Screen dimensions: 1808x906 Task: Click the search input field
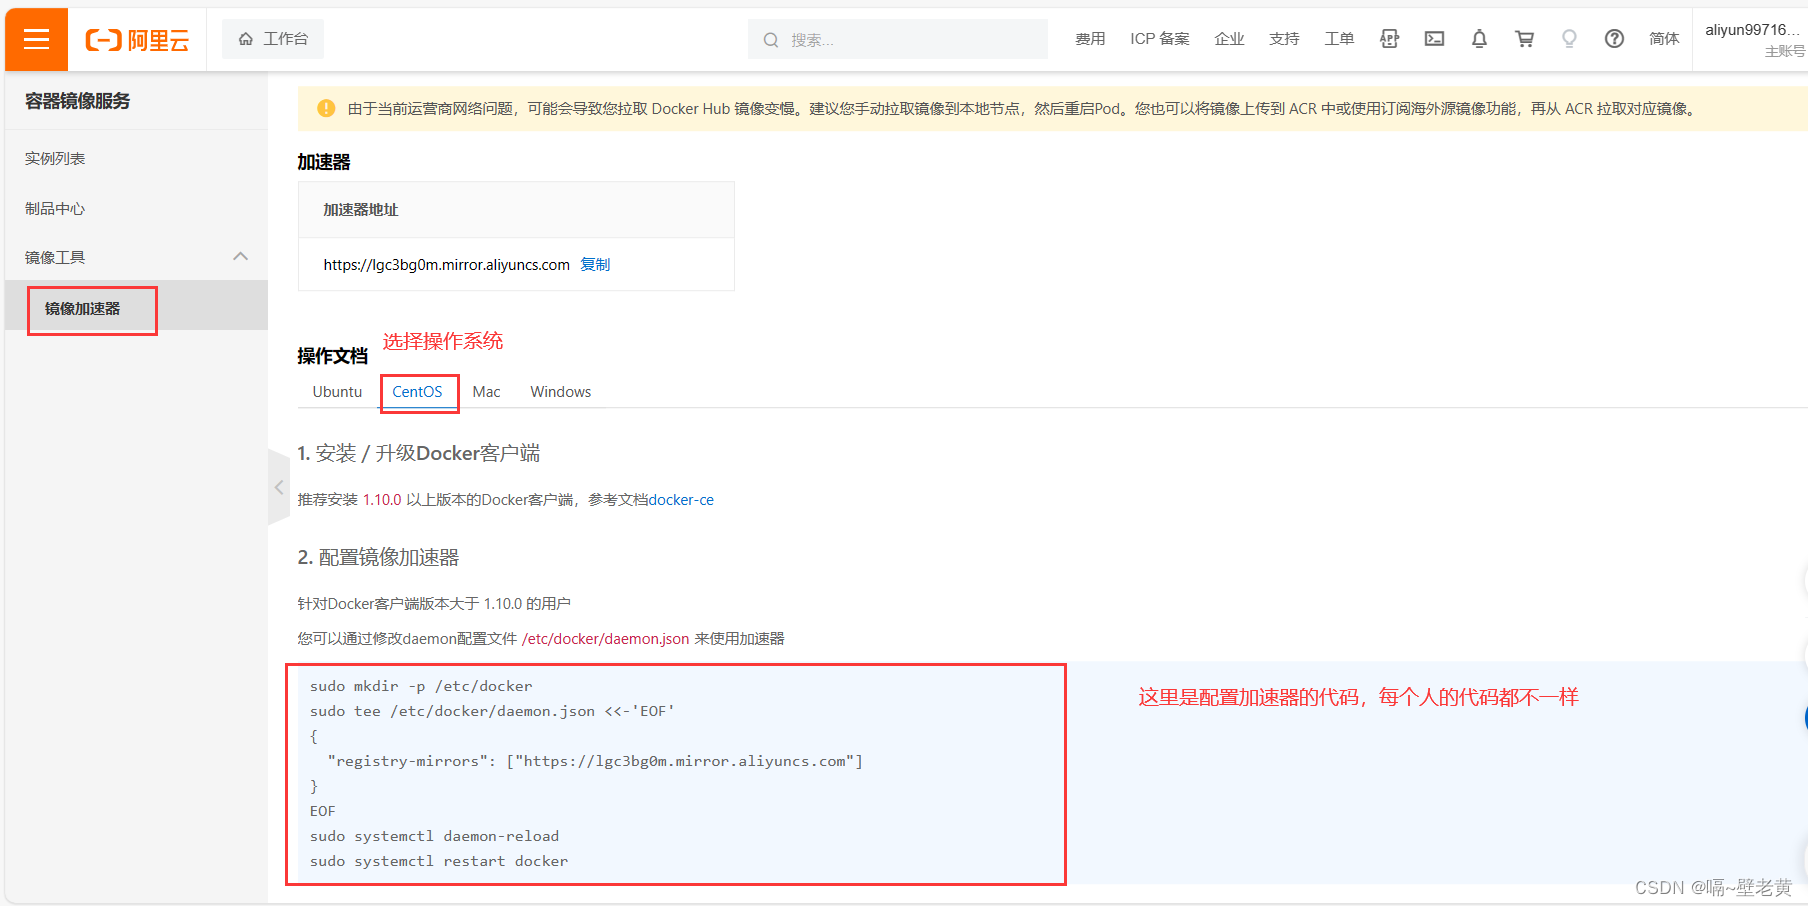pyautogui.click(x=898, y=39)
